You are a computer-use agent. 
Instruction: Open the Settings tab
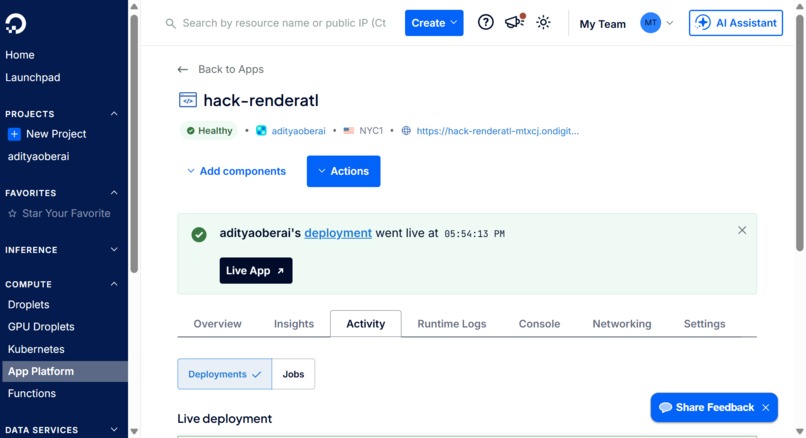click(704, 324)
